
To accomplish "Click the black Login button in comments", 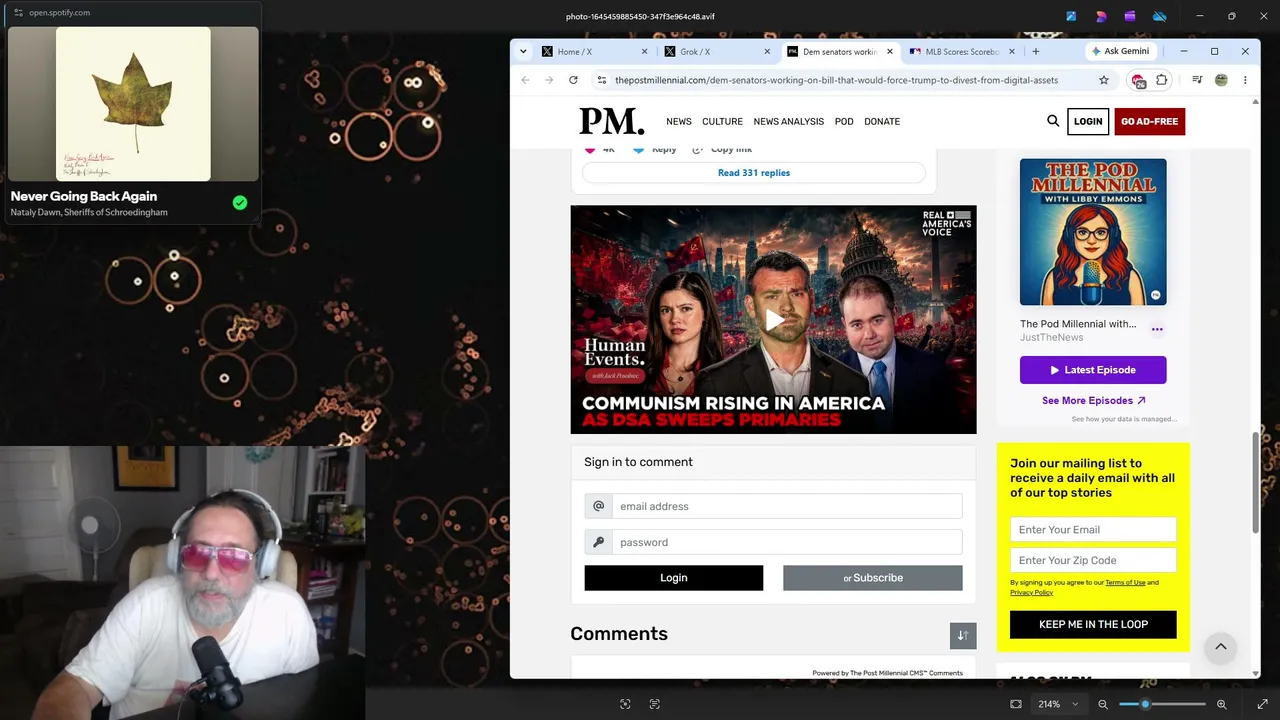I will [674, 578].
